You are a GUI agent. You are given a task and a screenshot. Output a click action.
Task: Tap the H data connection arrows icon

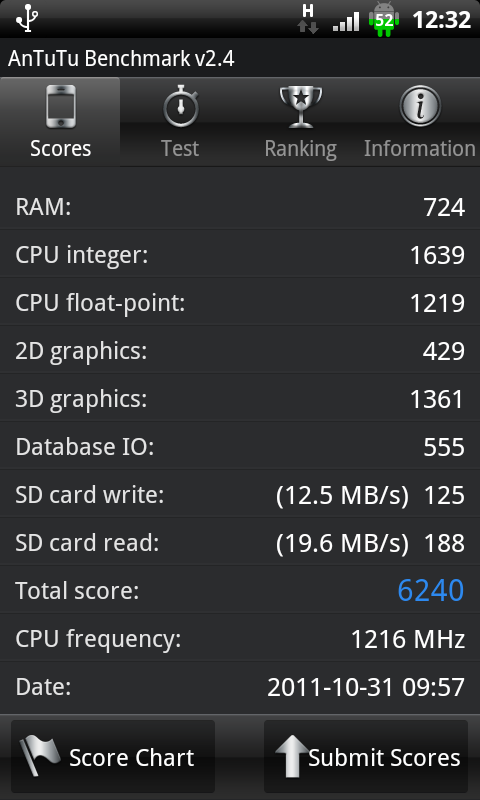[x=308, y=19]
